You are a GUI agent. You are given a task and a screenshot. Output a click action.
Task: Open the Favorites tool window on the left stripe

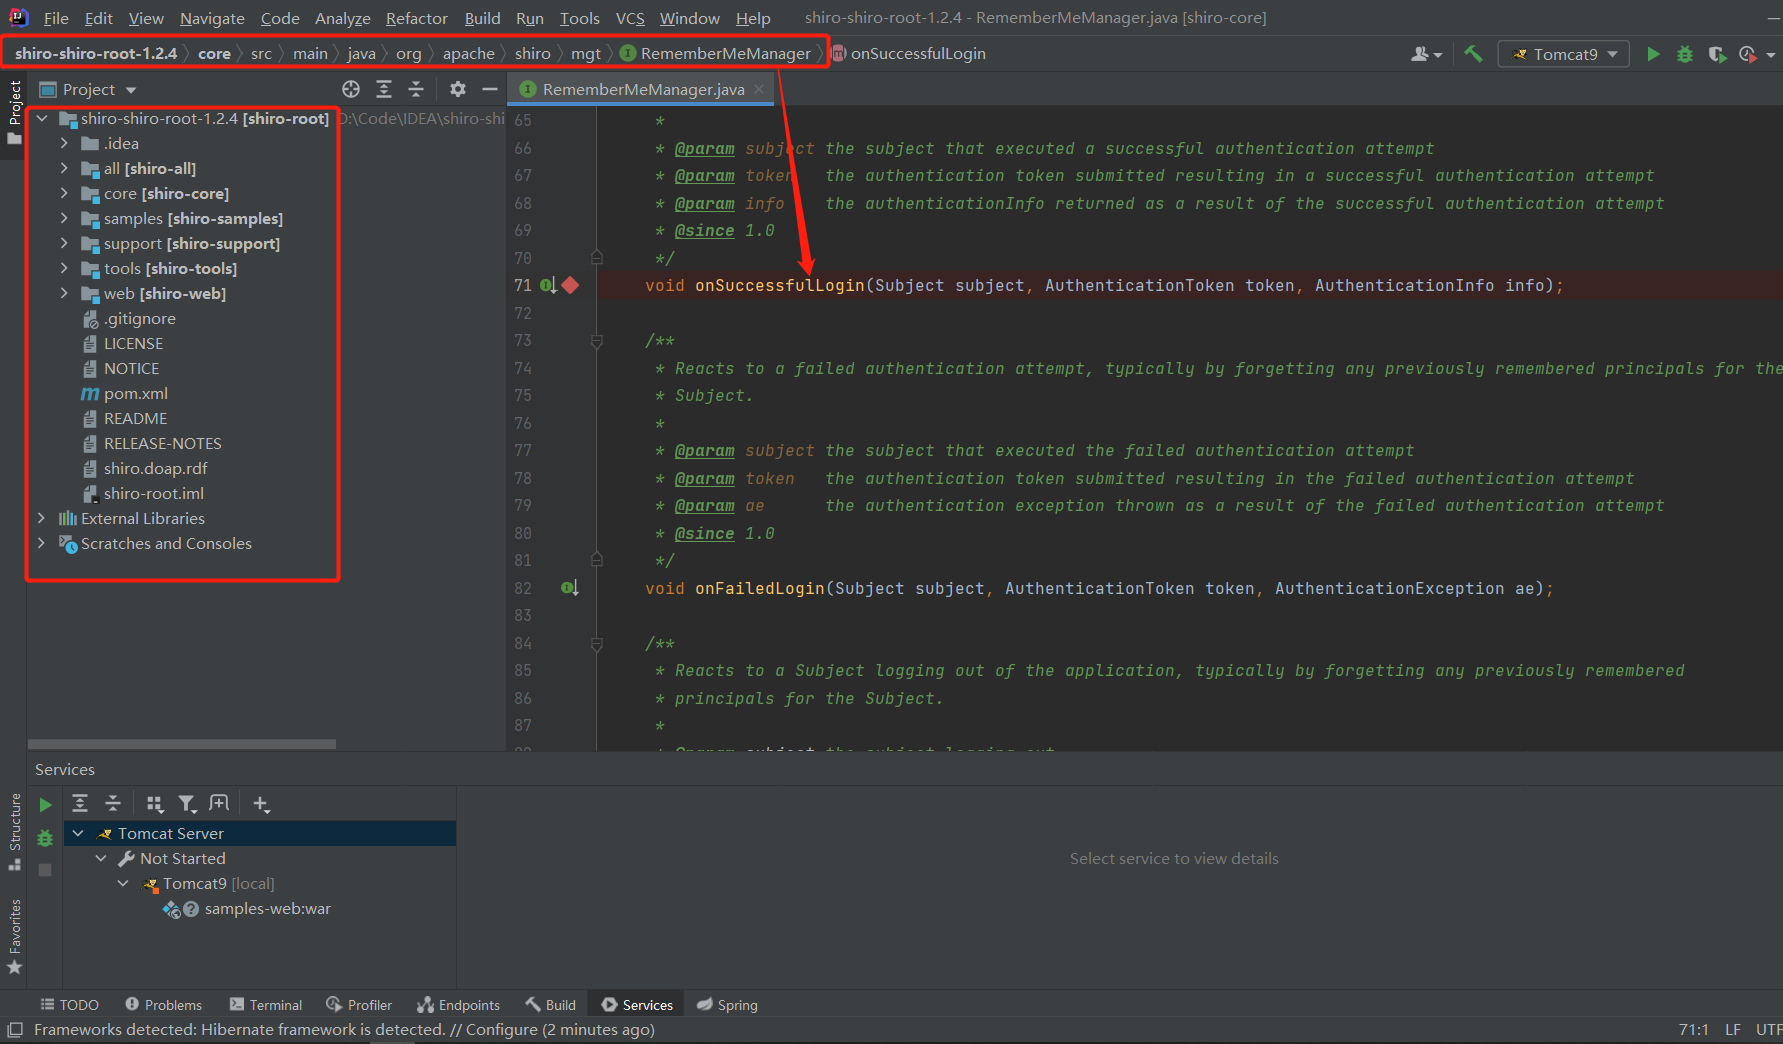tap(14, 936)
